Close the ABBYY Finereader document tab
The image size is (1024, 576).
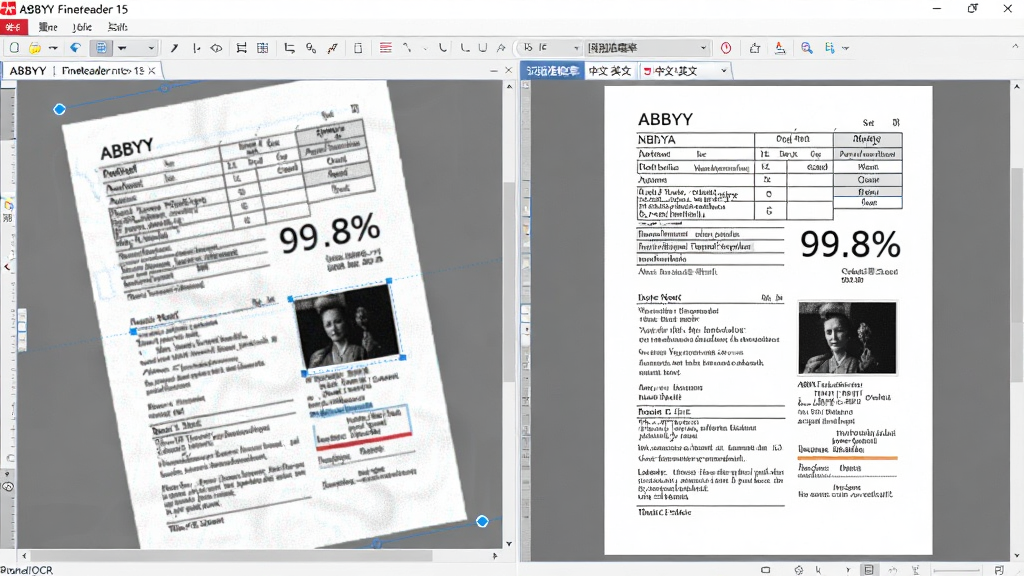152,71
